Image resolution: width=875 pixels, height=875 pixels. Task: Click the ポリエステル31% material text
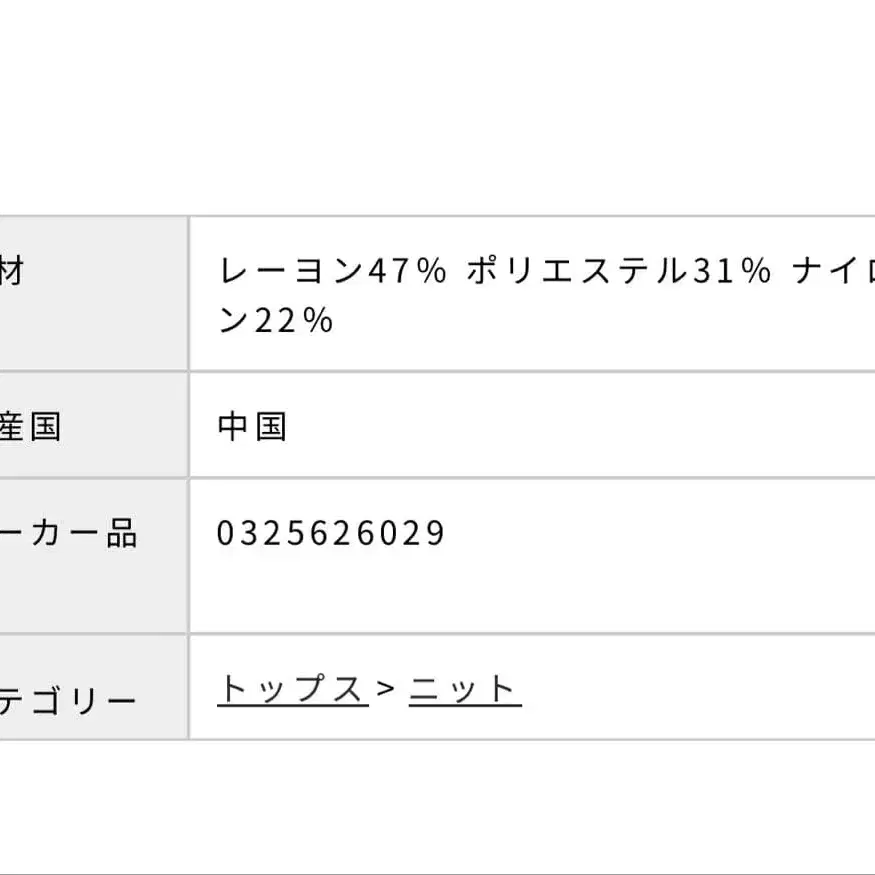pyautogui.click(x=619, y=270)
